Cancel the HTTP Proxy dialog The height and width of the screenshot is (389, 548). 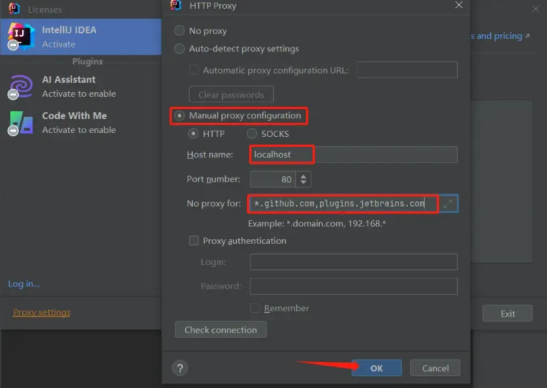[x=435, y=368]
